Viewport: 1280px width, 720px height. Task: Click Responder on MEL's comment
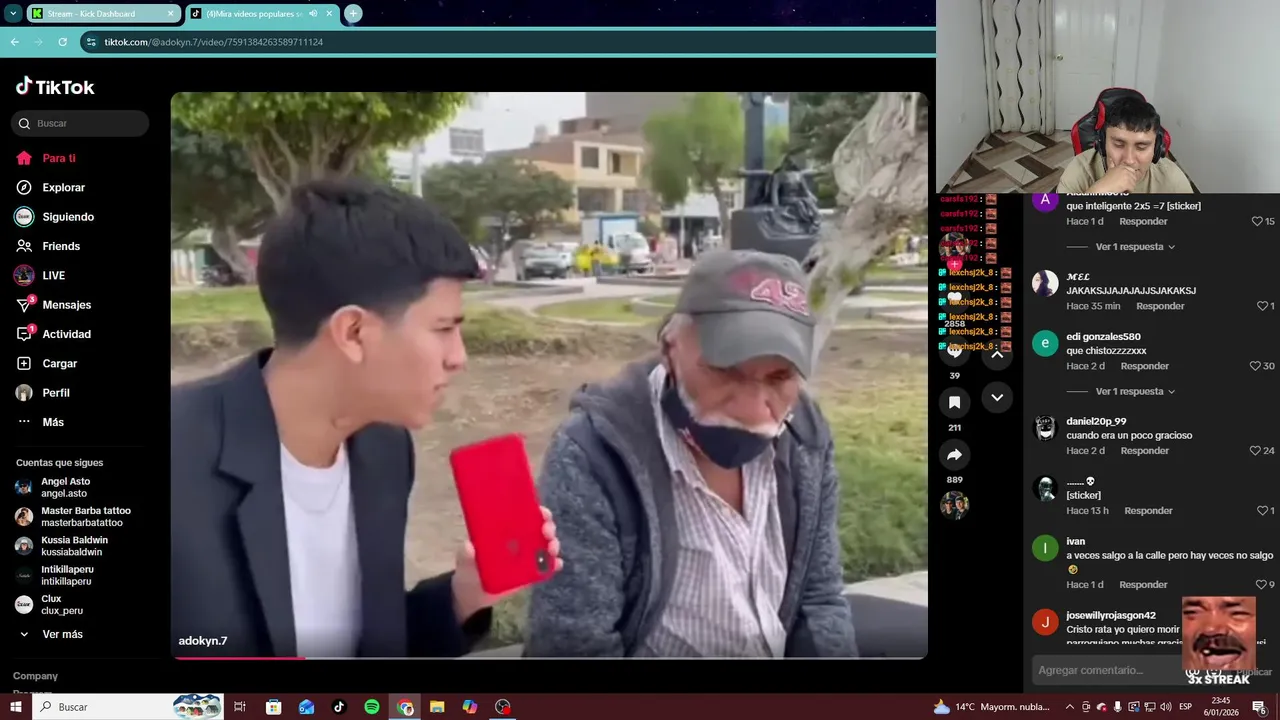pos(1160,306)
